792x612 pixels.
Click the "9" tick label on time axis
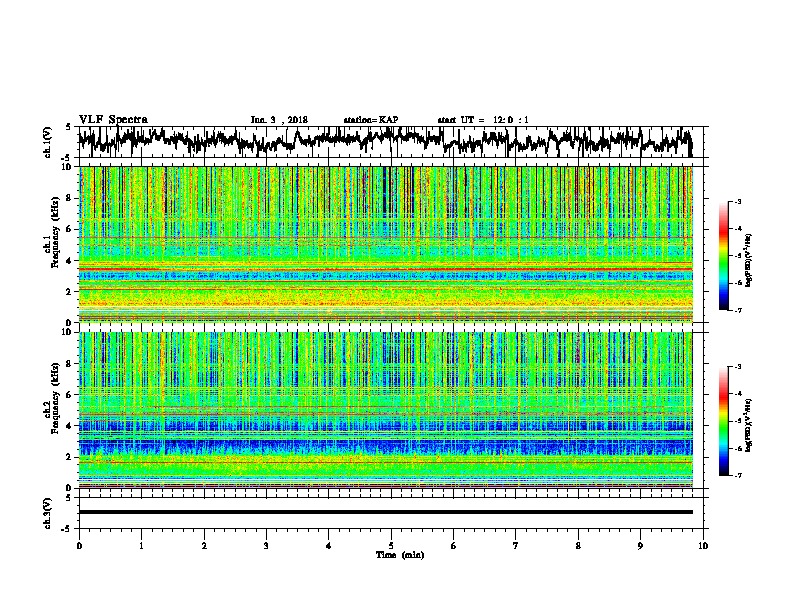pos(640,546)
